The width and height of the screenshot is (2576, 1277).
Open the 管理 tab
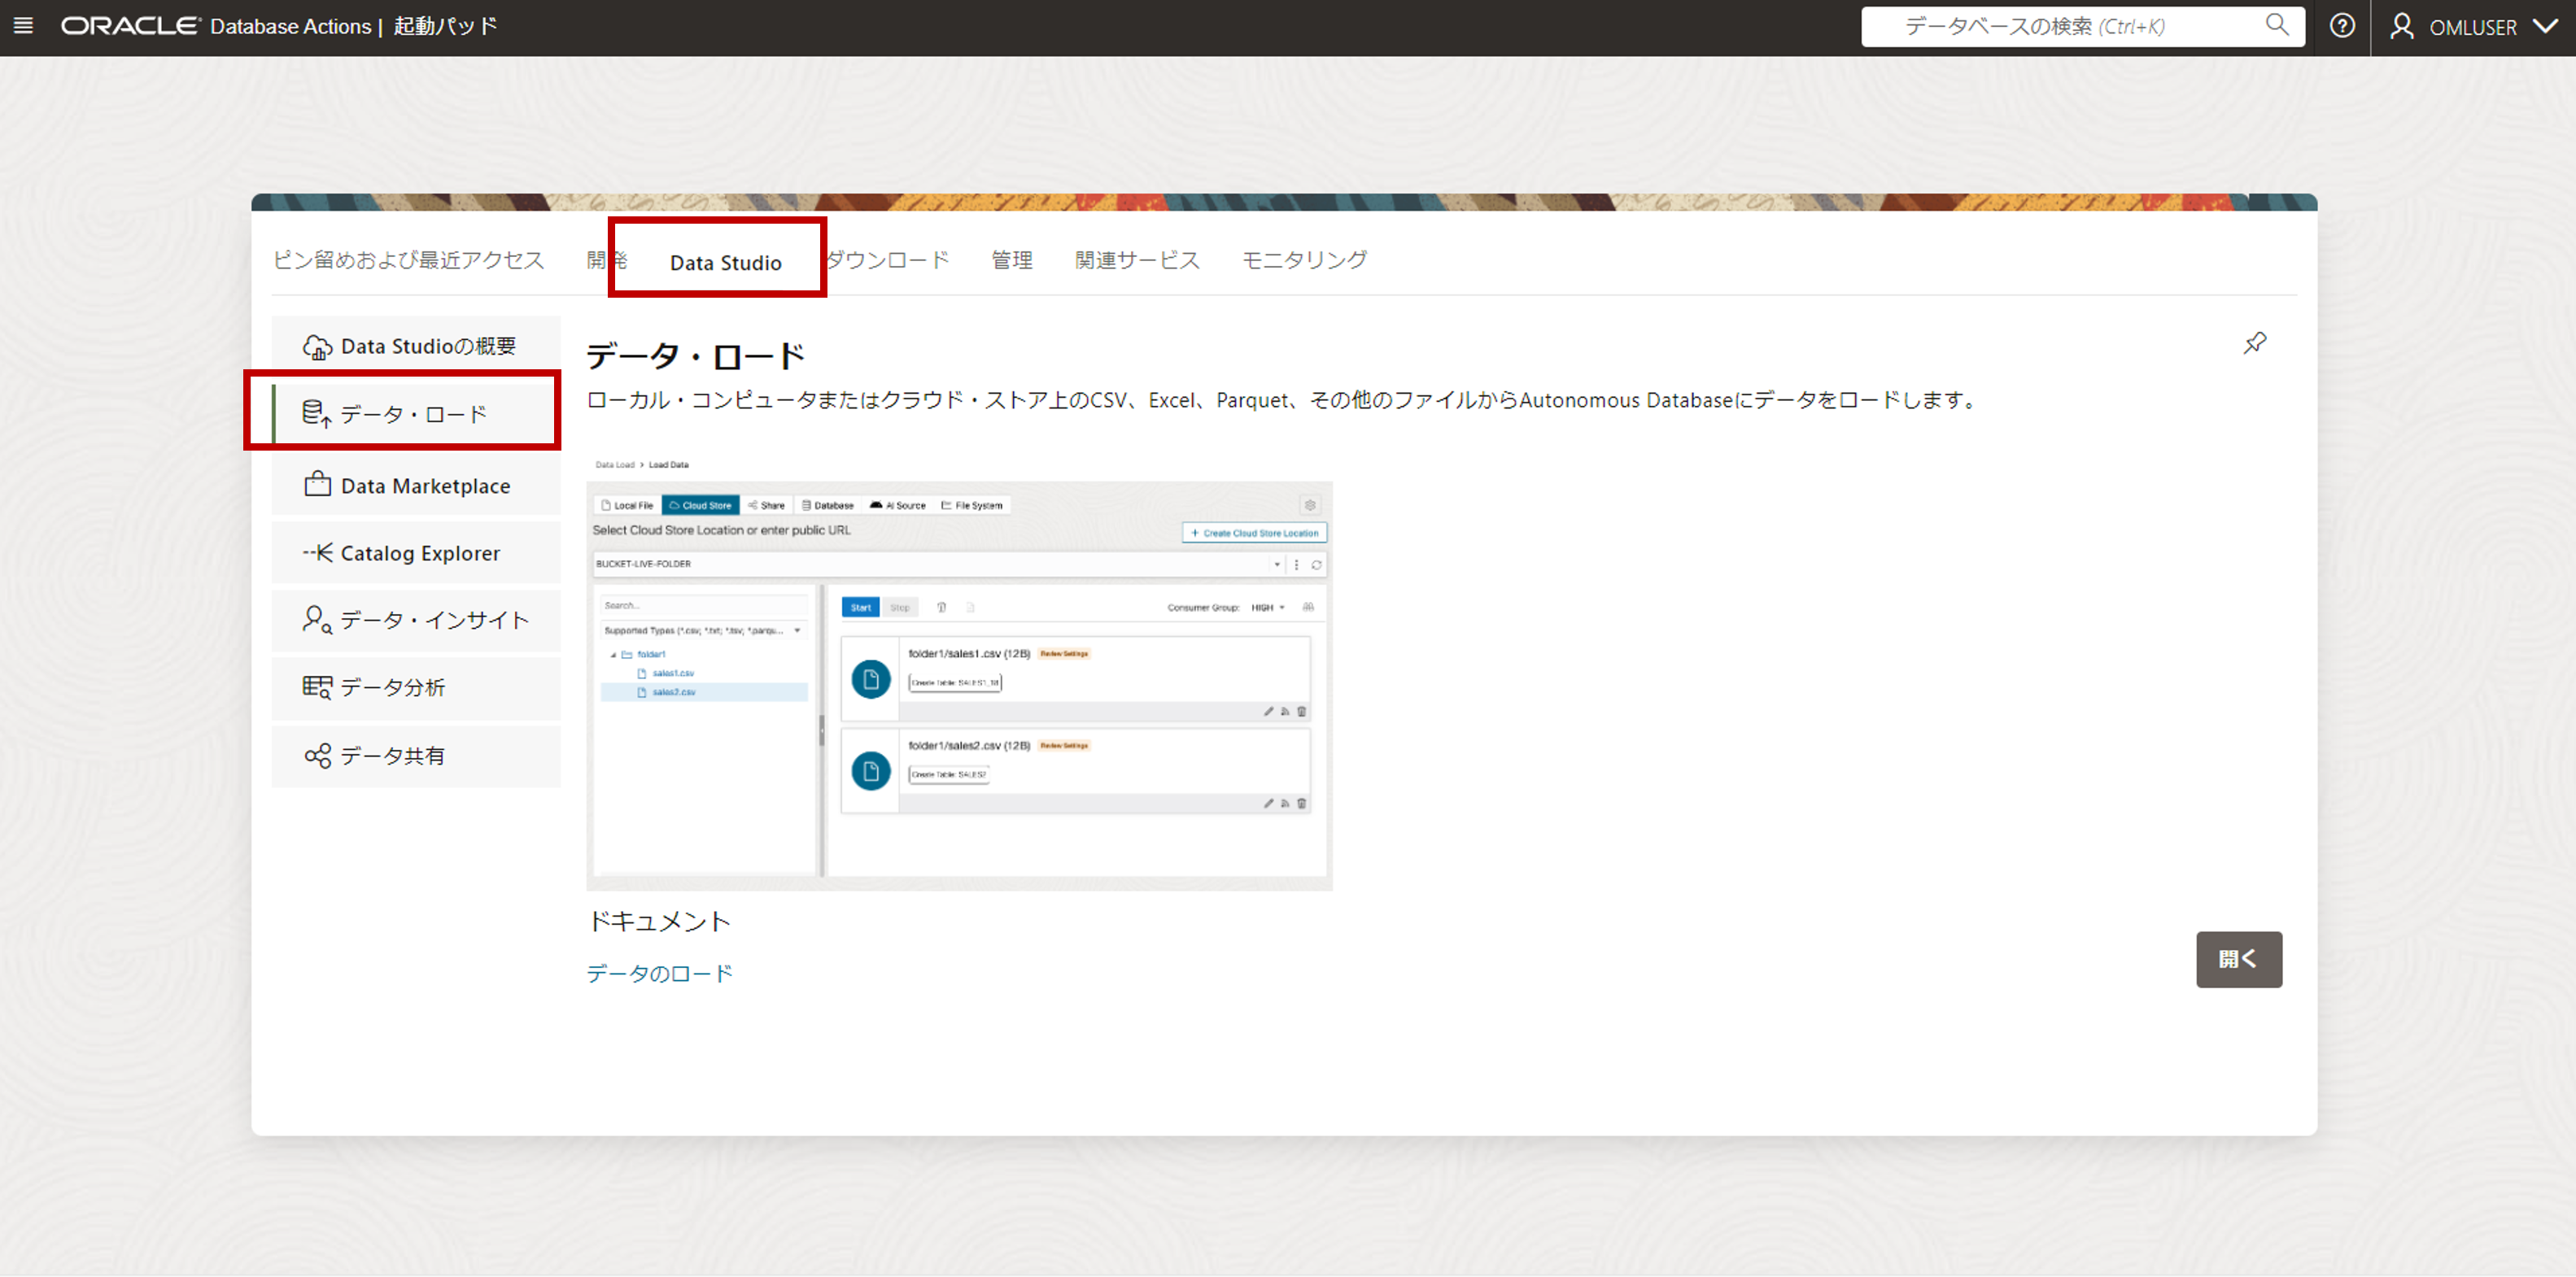click(x=1011, y=260)
